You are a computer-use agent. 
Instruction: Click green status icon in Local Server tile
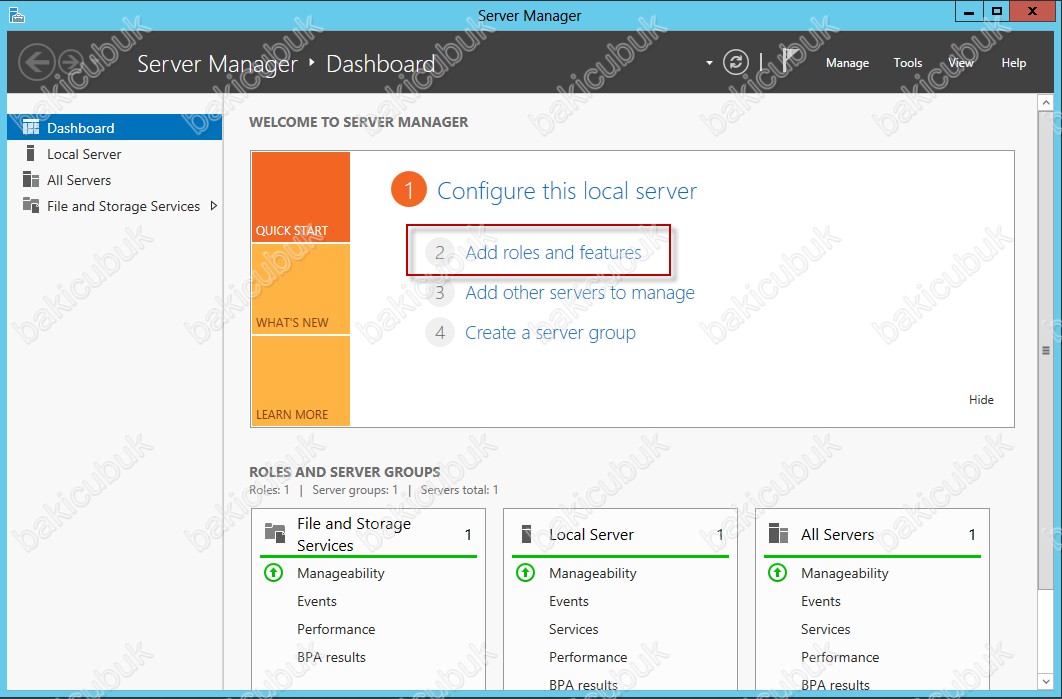coord(525,573)
